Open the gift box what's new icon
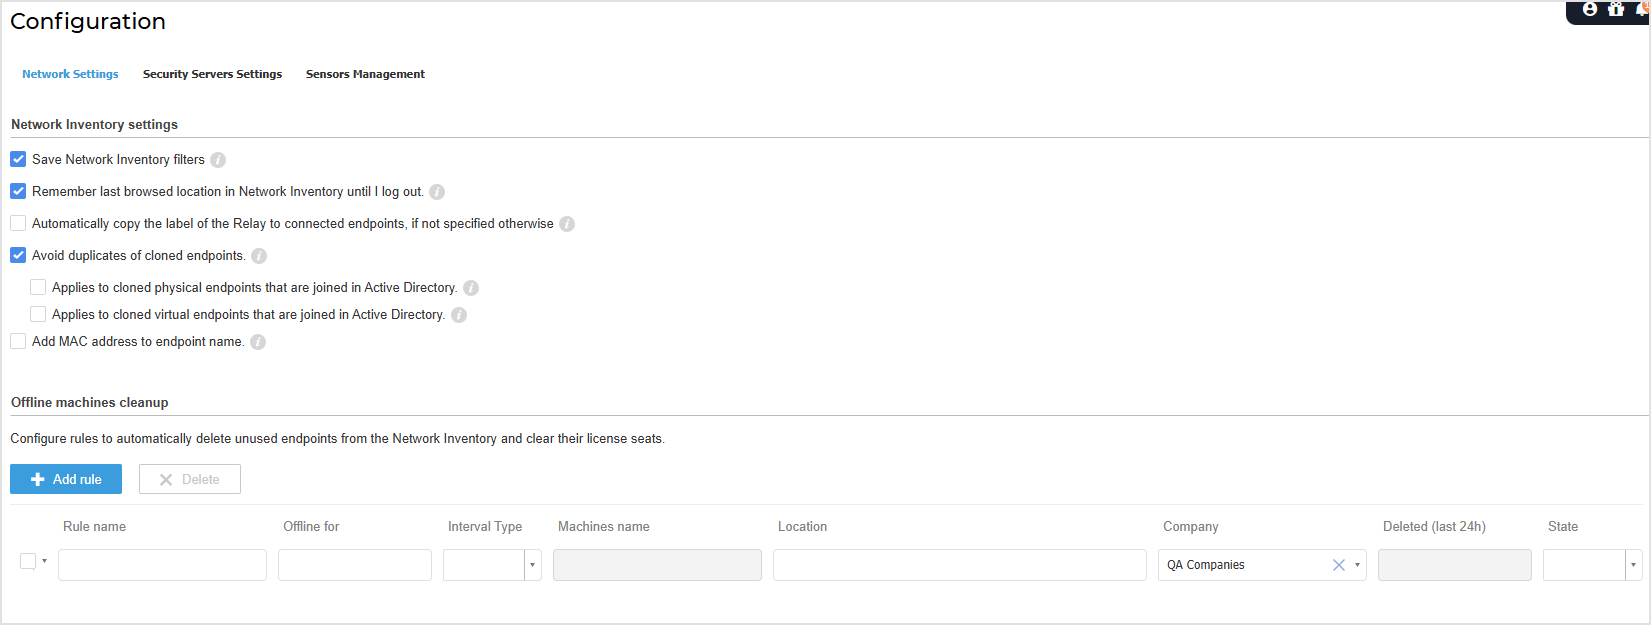This screenshot has width=1651, height=625. (1616, 9)
